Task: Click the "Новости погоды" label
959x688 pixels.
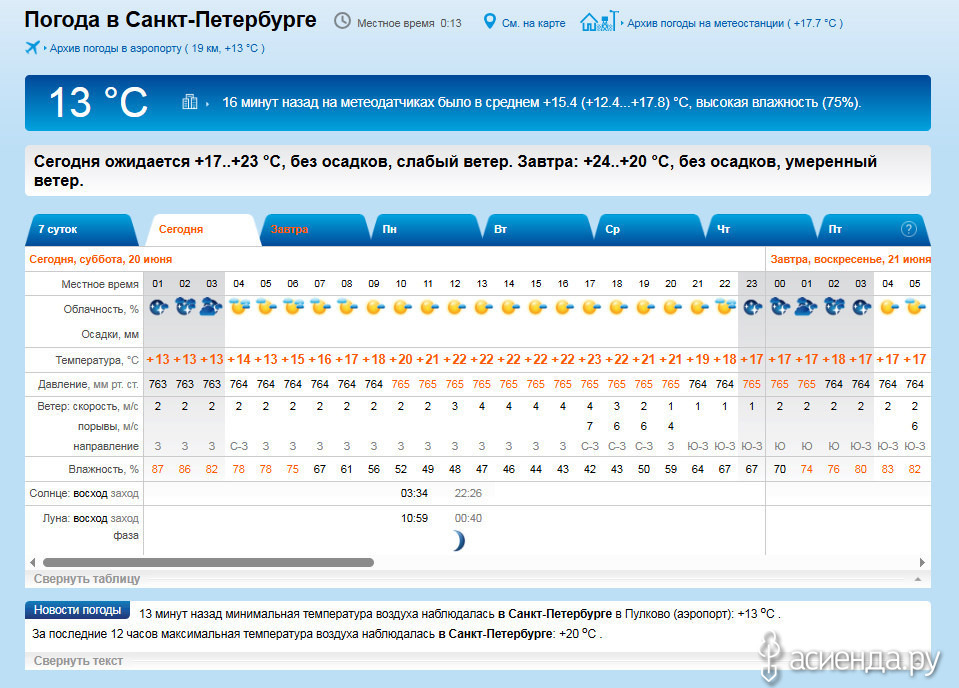Action: [x=77, y=610]
